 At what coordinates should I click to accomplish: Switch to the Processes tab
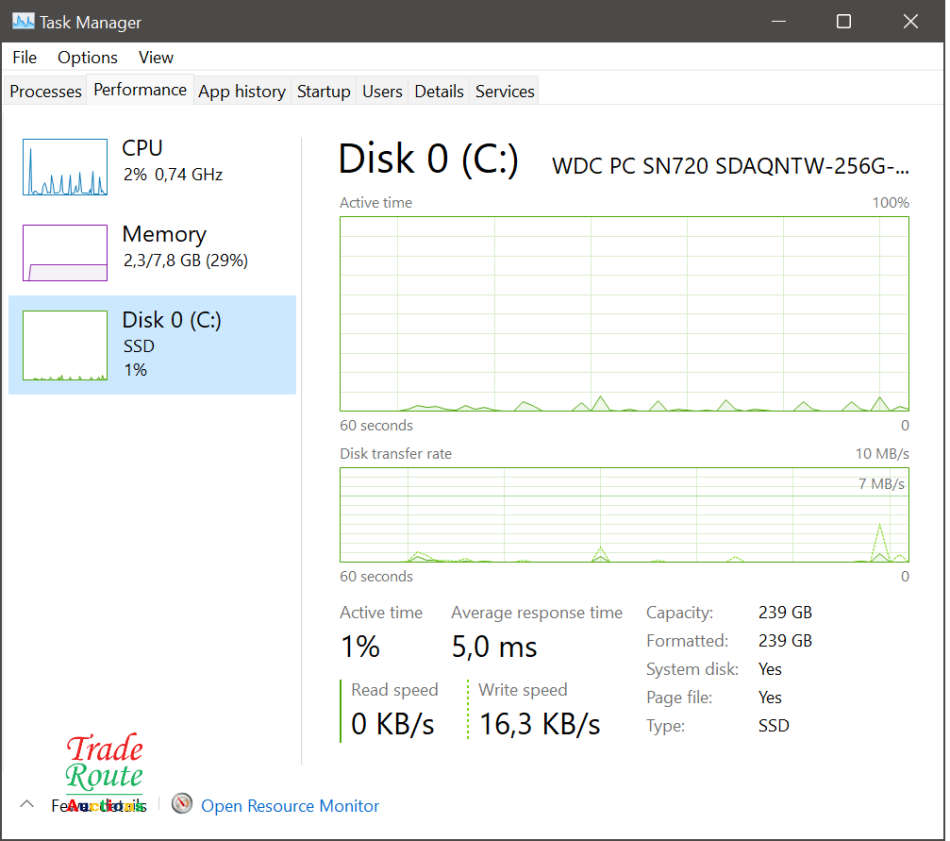pos(45,91)
